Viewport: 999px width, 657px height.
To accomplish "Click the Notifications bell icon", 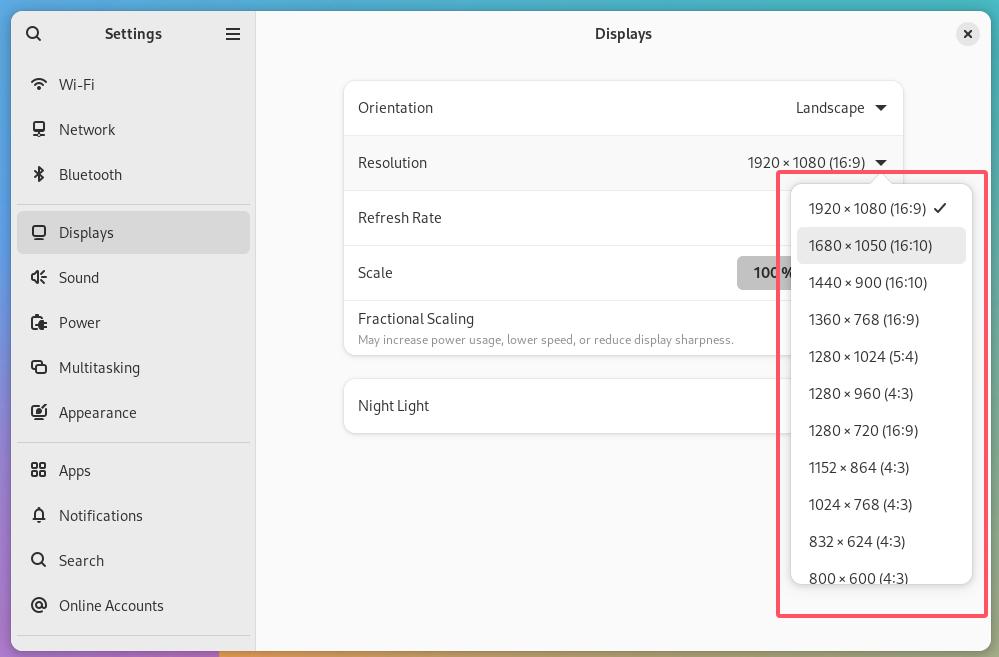I will tap(39, 516).
